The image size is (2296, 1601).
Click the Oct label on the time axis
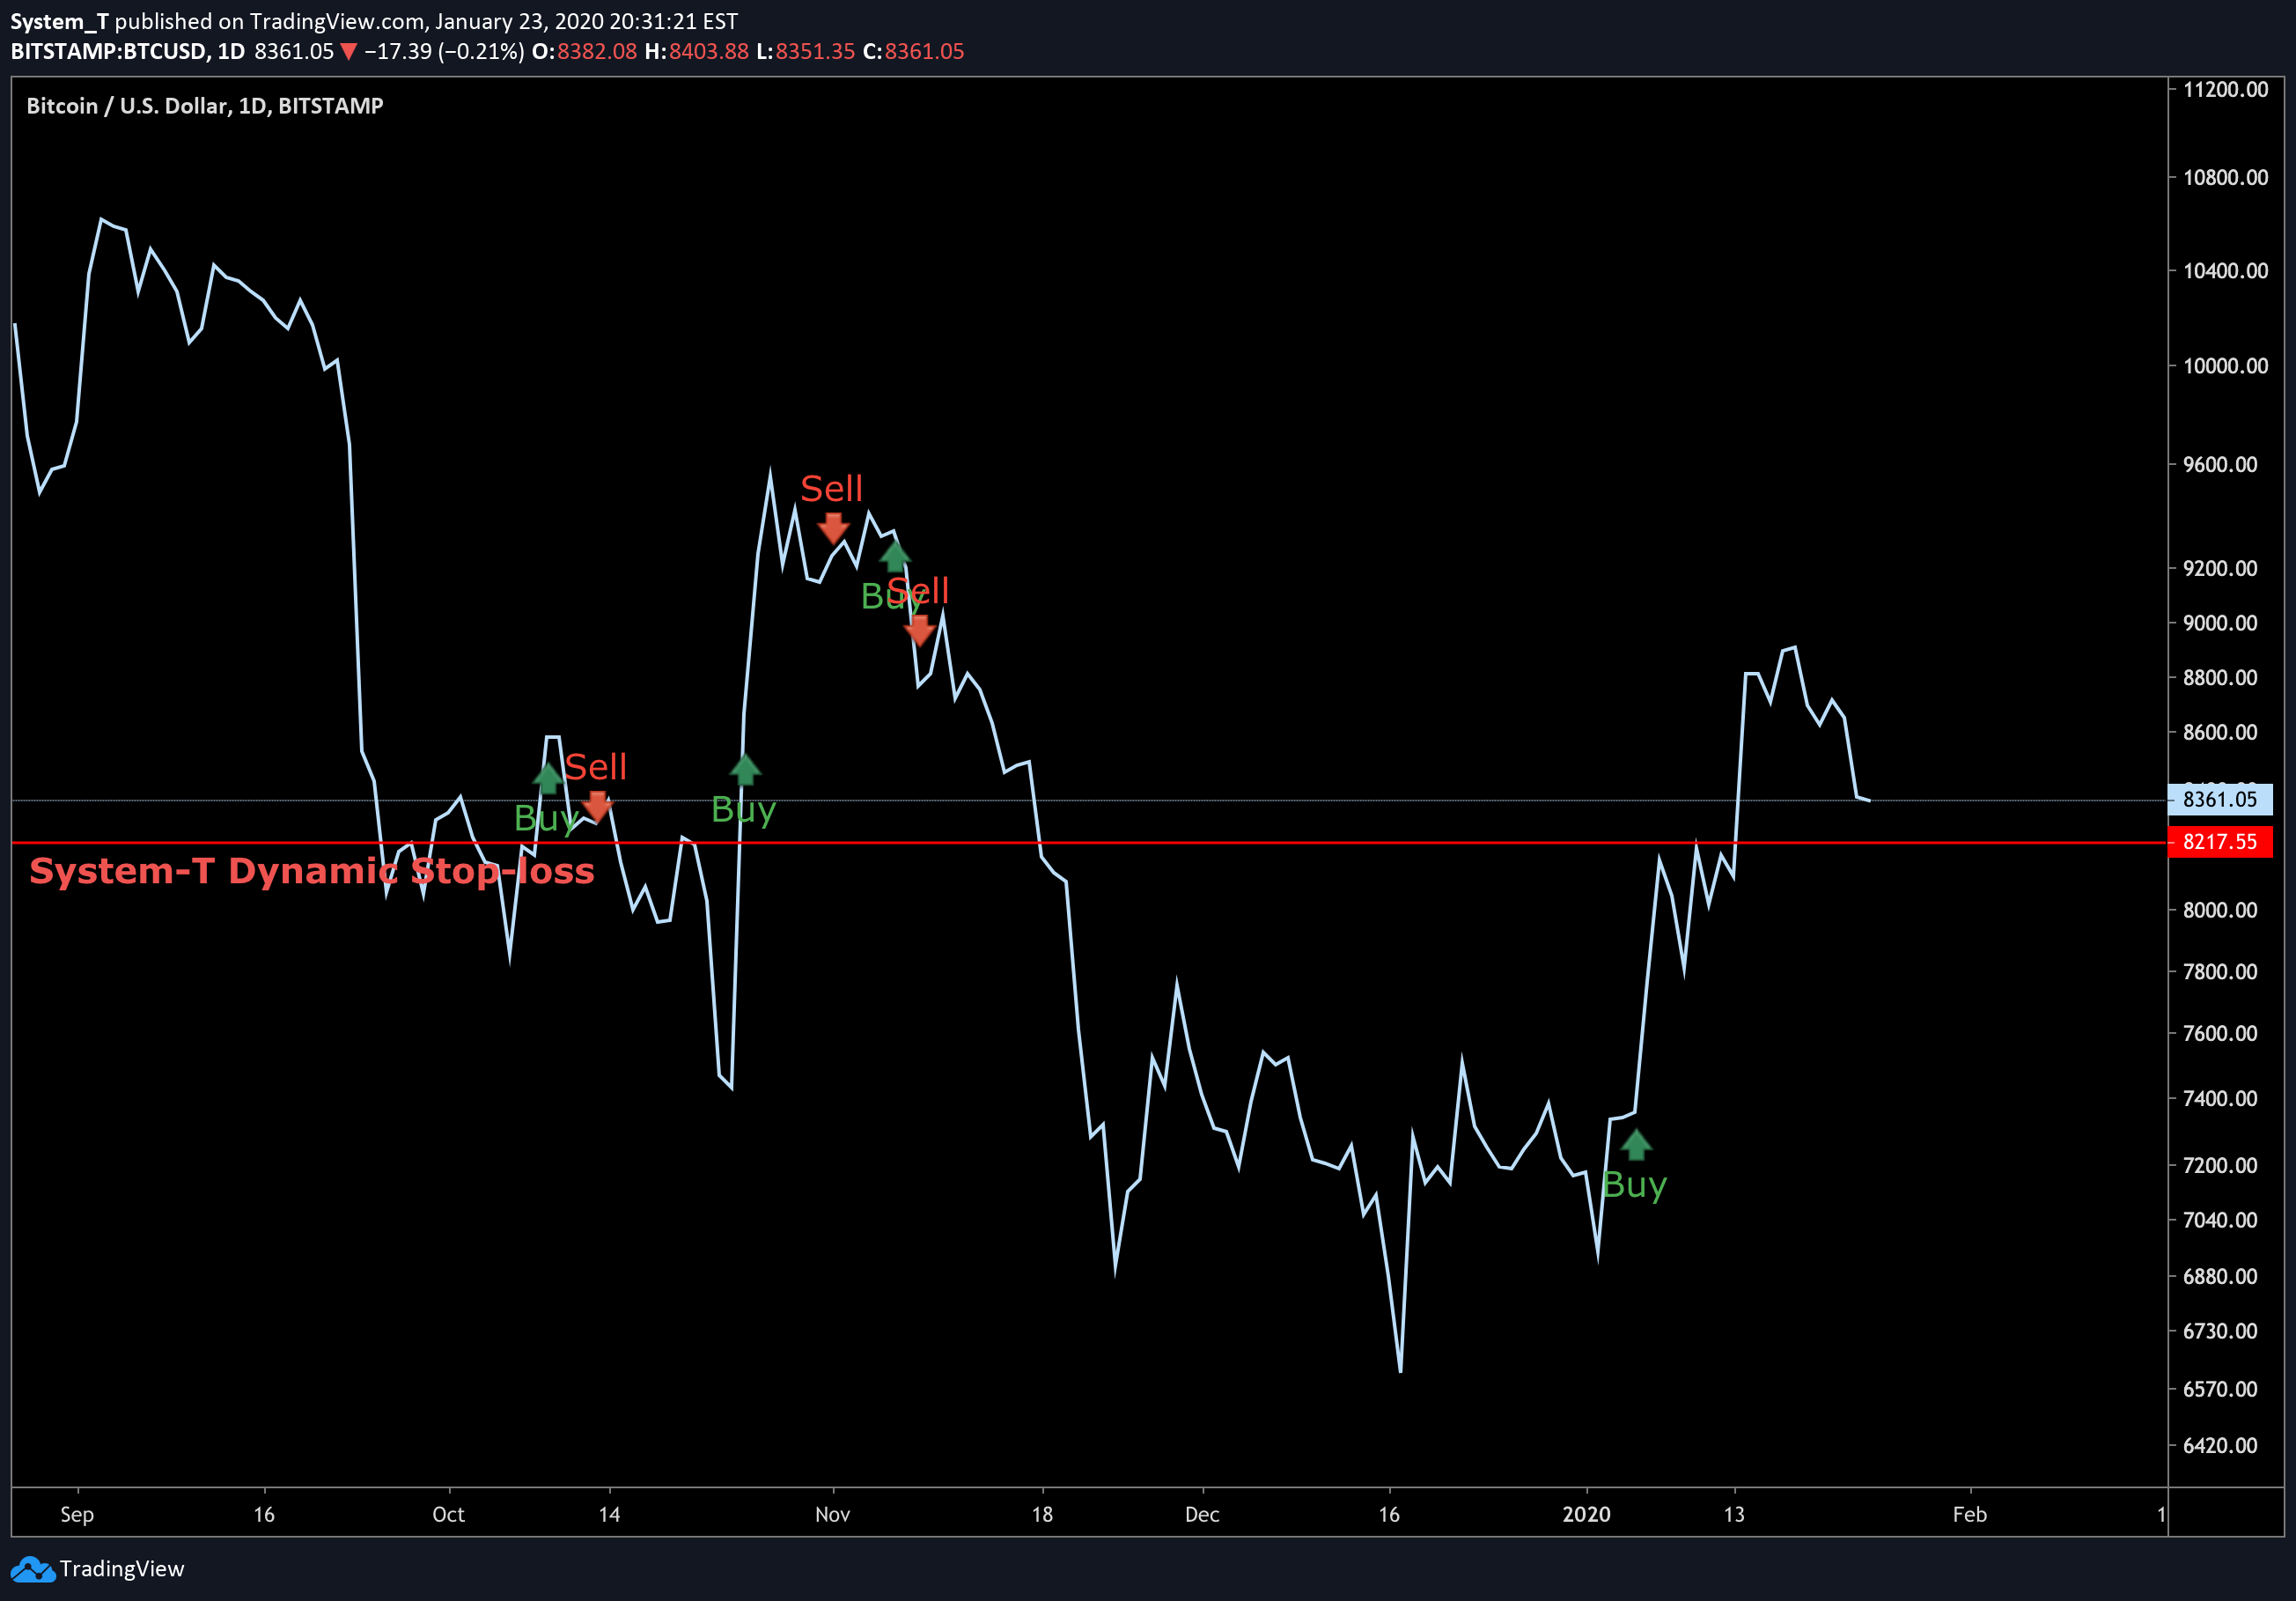pyautogui.click(x=448, y=1515)
